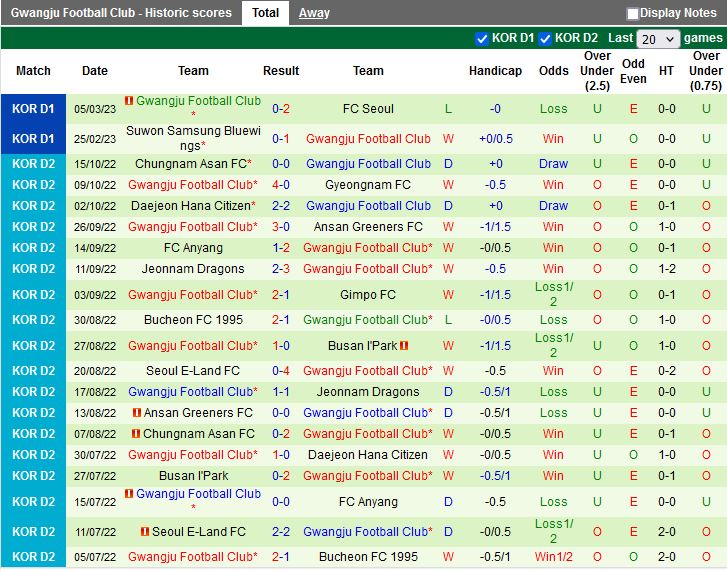Click the Over Under (0.75) column header
Screen dimensions: 727x571
[706, 71]
